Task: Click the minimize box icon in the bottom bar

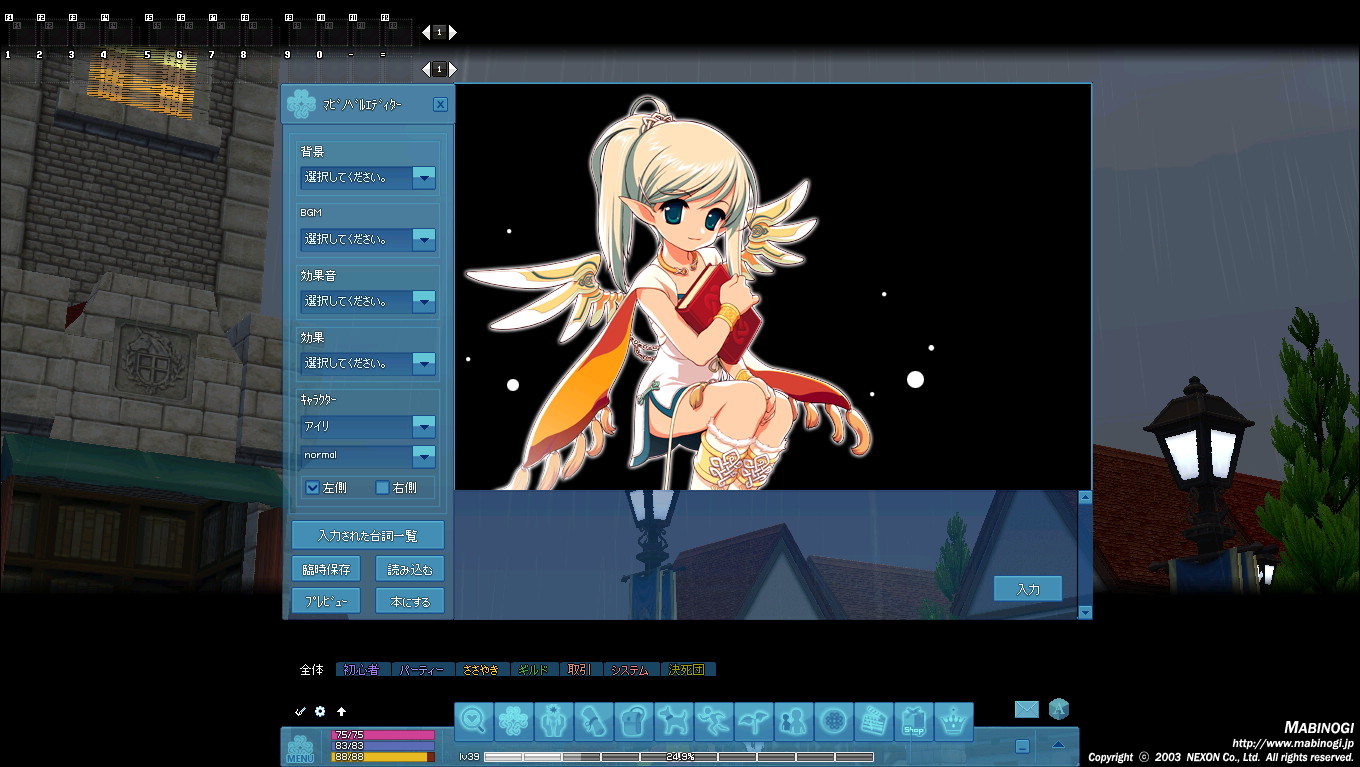Action: [1022, 746]
